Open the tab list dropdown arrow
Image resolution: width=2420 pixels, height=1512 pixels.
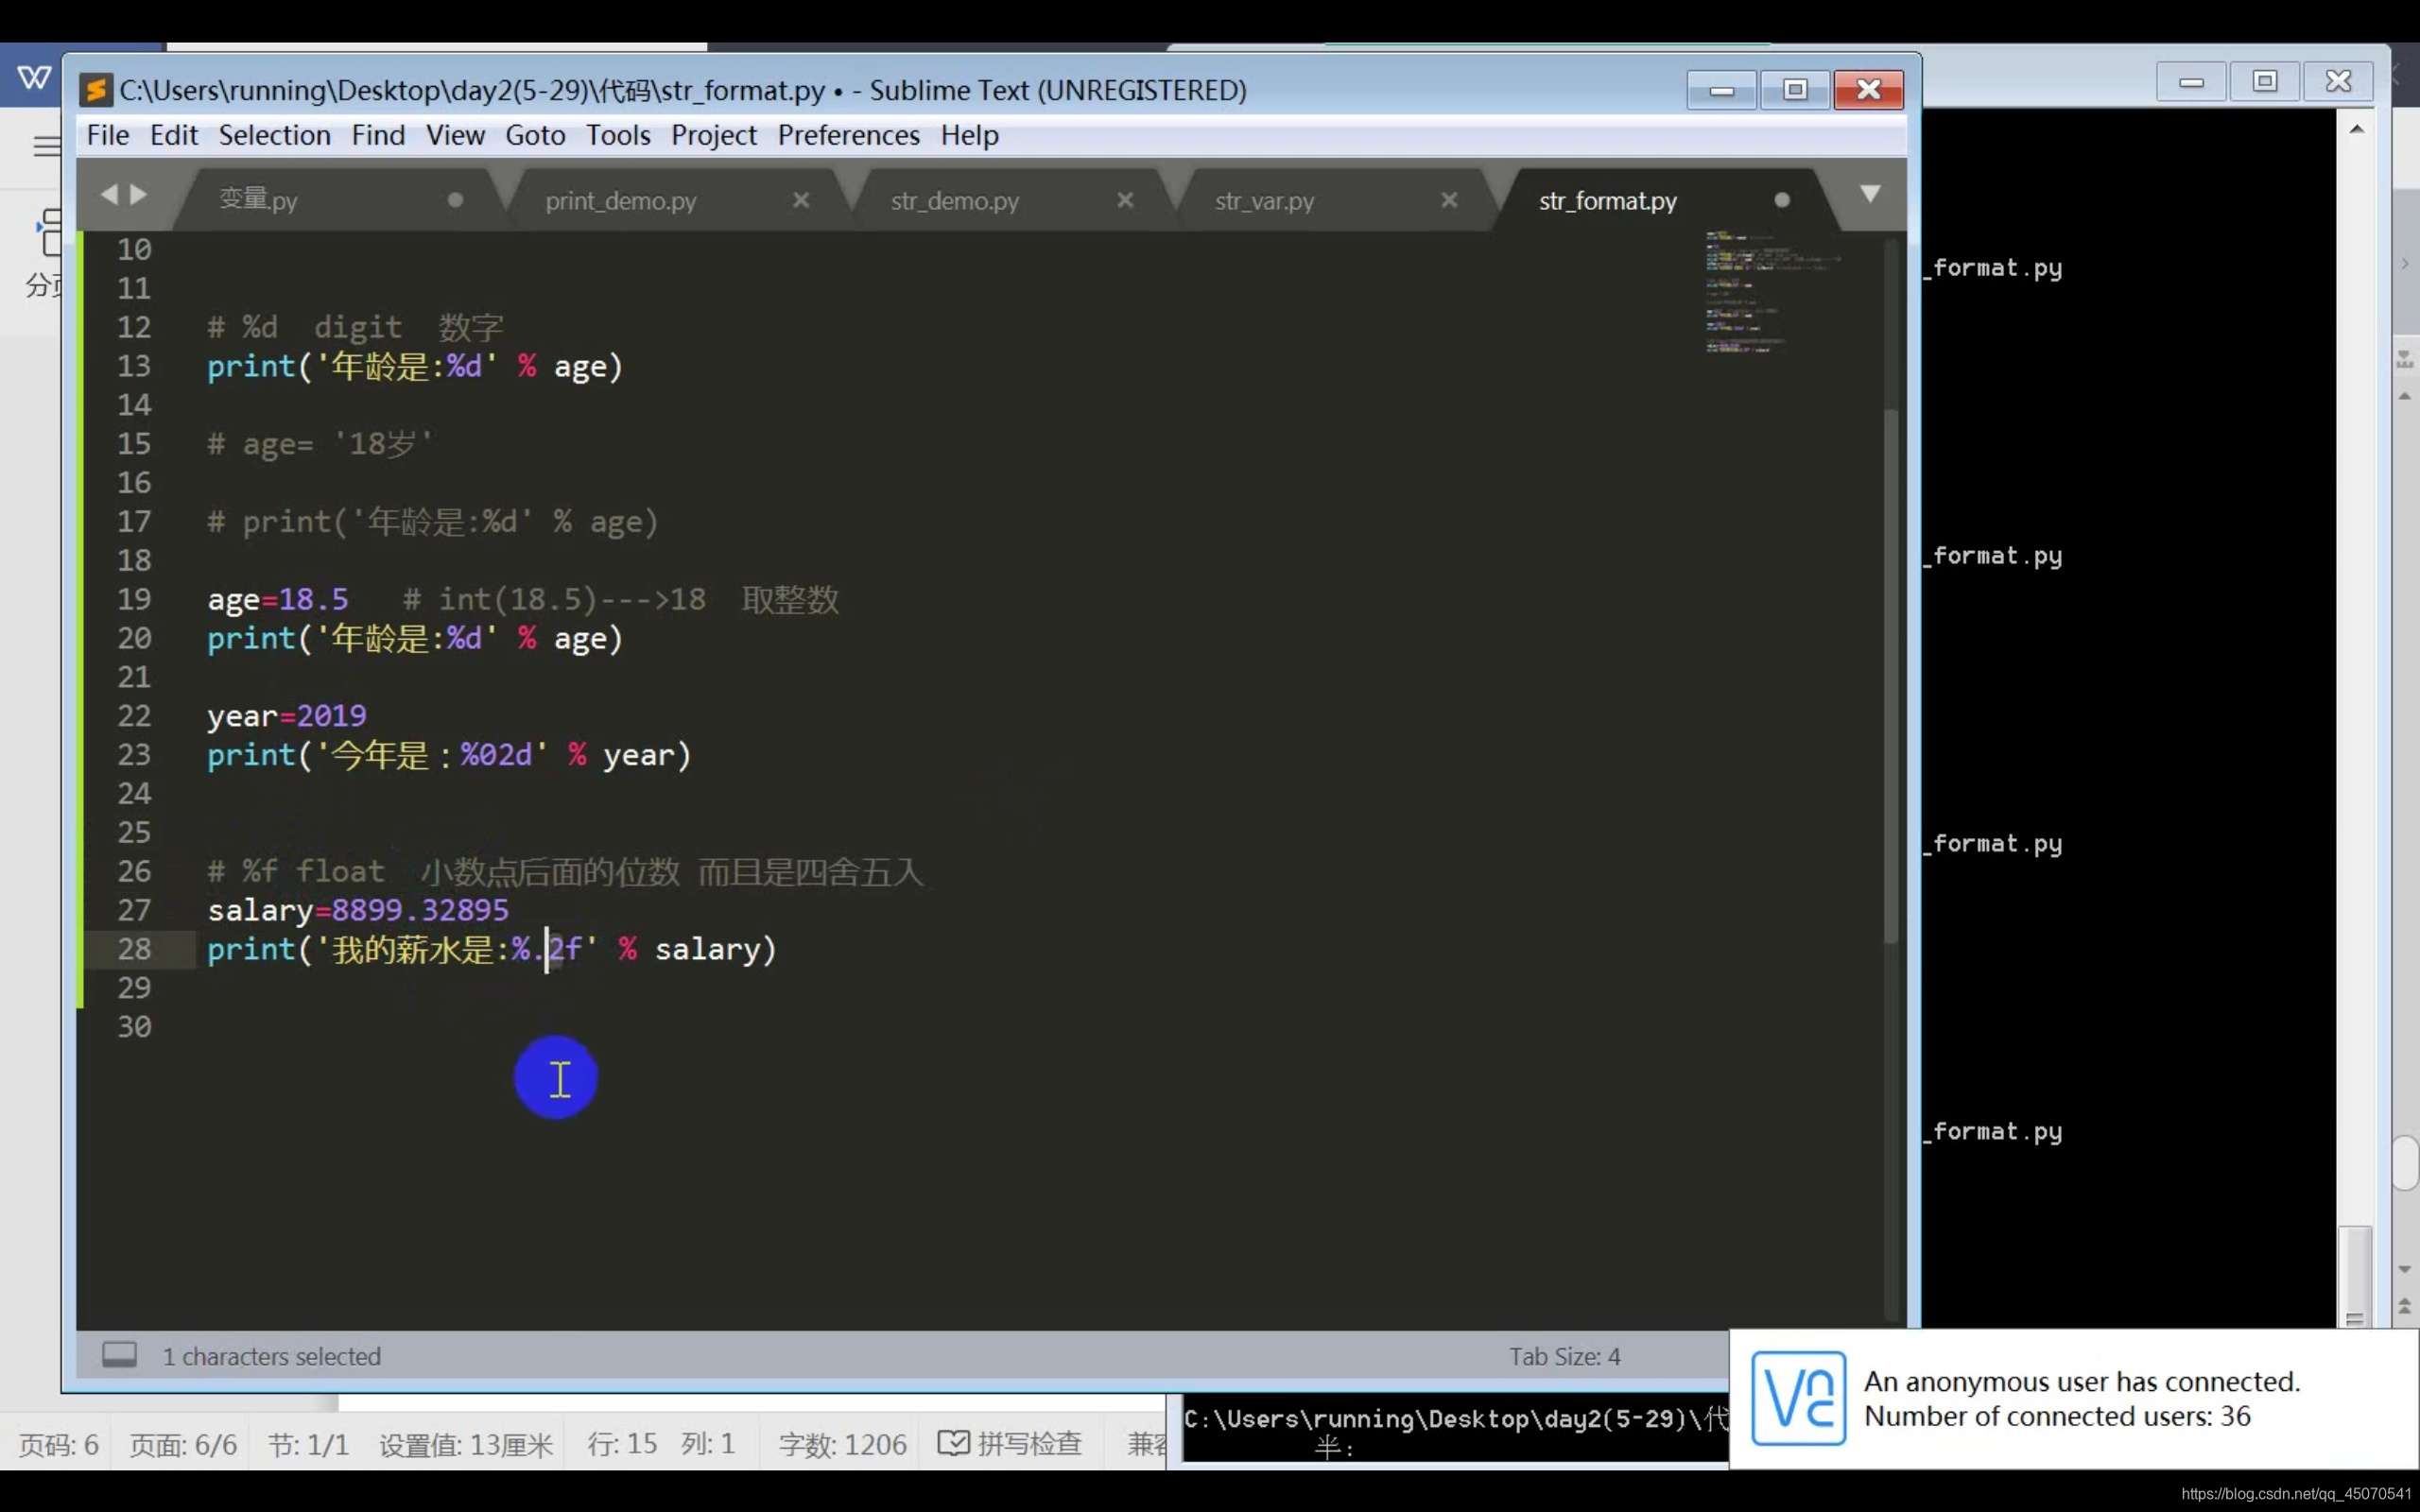point(1869,193)
